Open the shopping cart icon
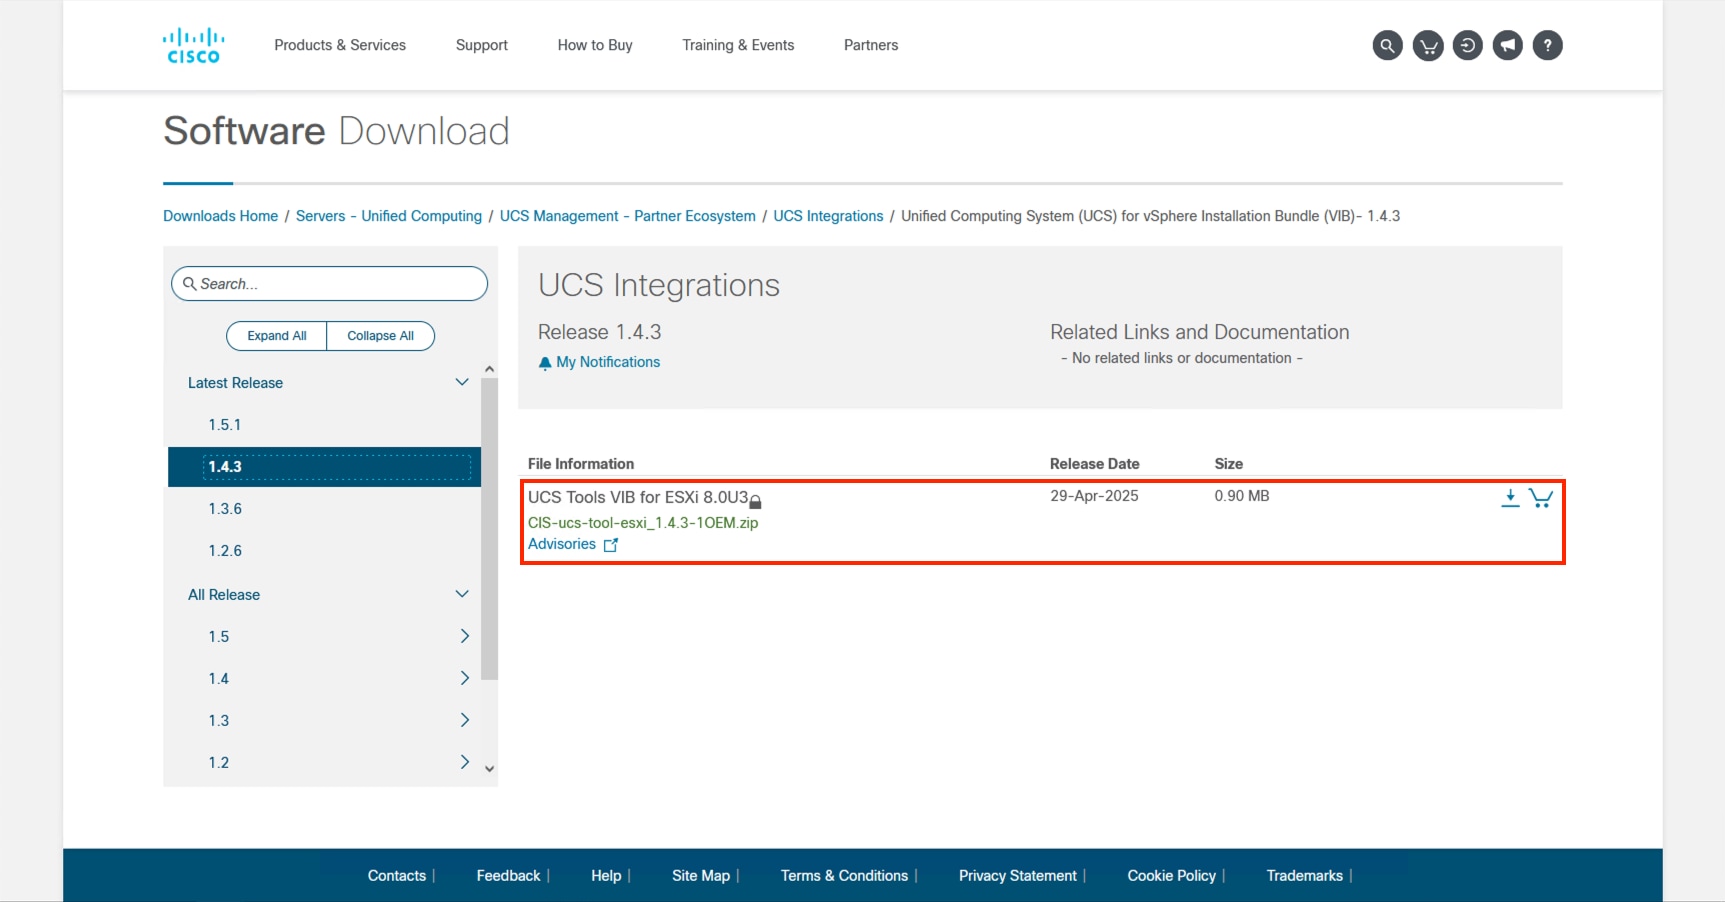This screenshot has height=902, width=1725. [1427, 45]
